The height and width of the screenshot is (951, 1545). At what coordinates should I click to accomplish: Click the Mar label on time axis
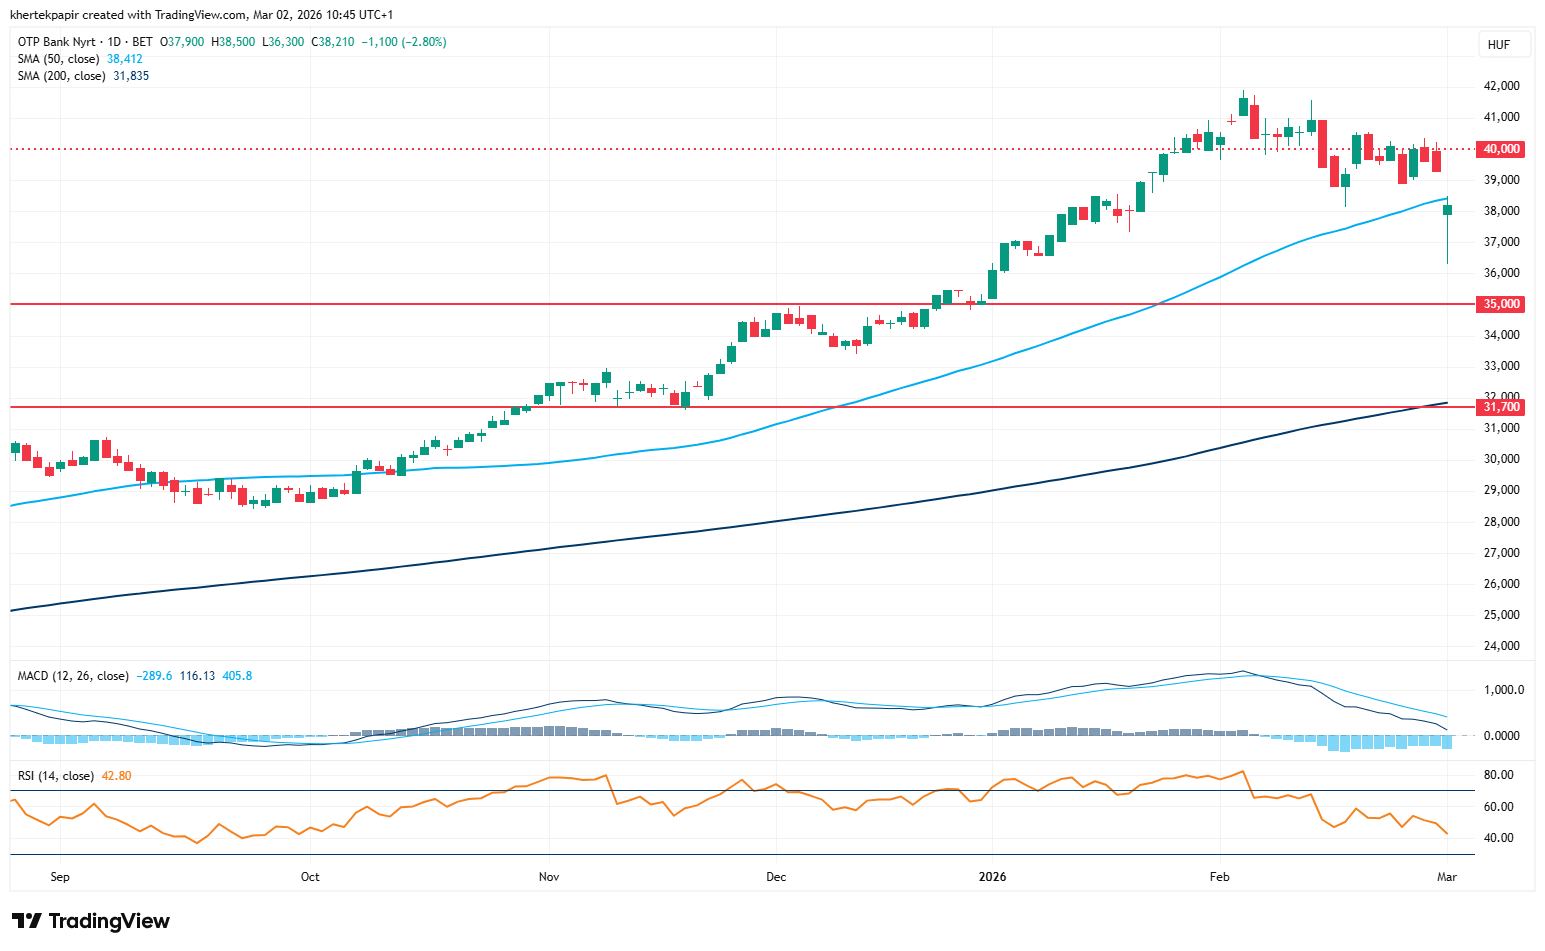click(1447, 877)
